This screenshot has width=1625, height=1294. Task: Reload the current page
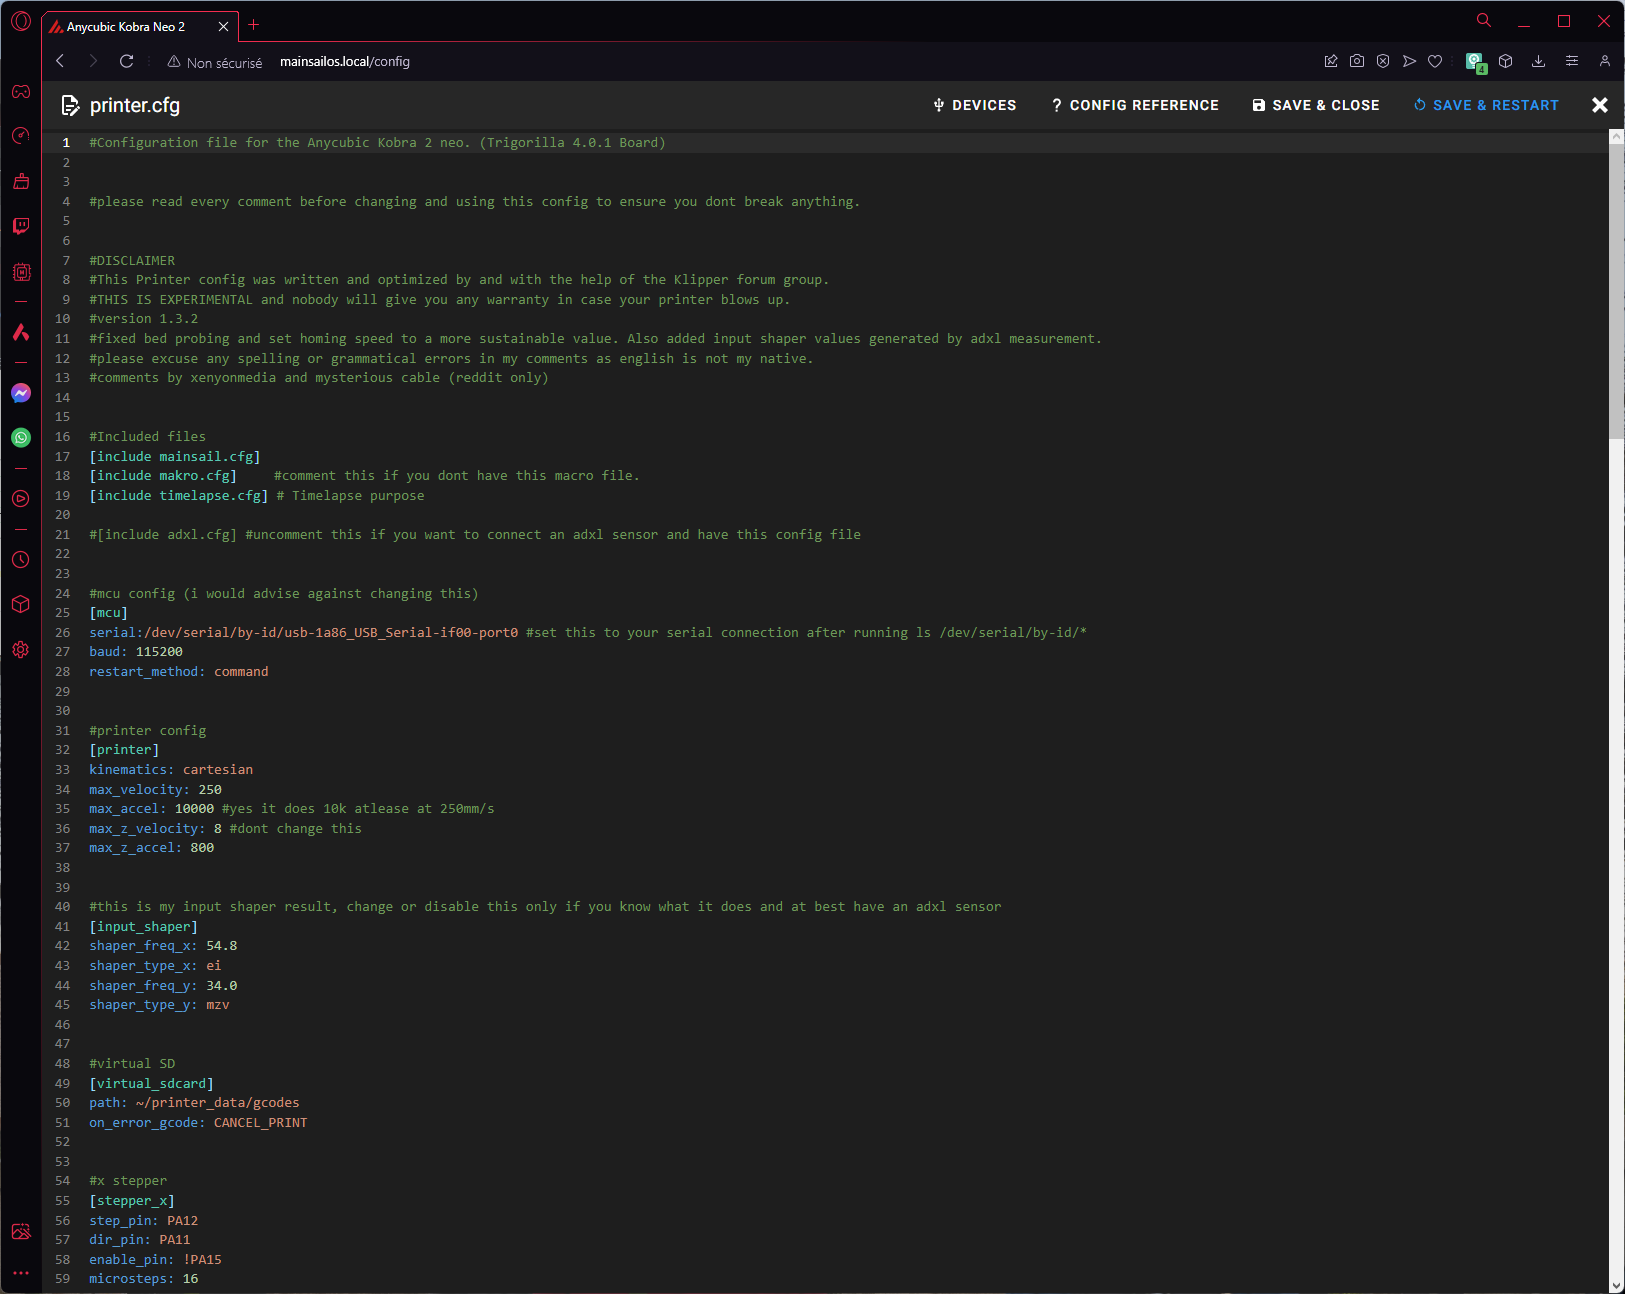(126, 61)
